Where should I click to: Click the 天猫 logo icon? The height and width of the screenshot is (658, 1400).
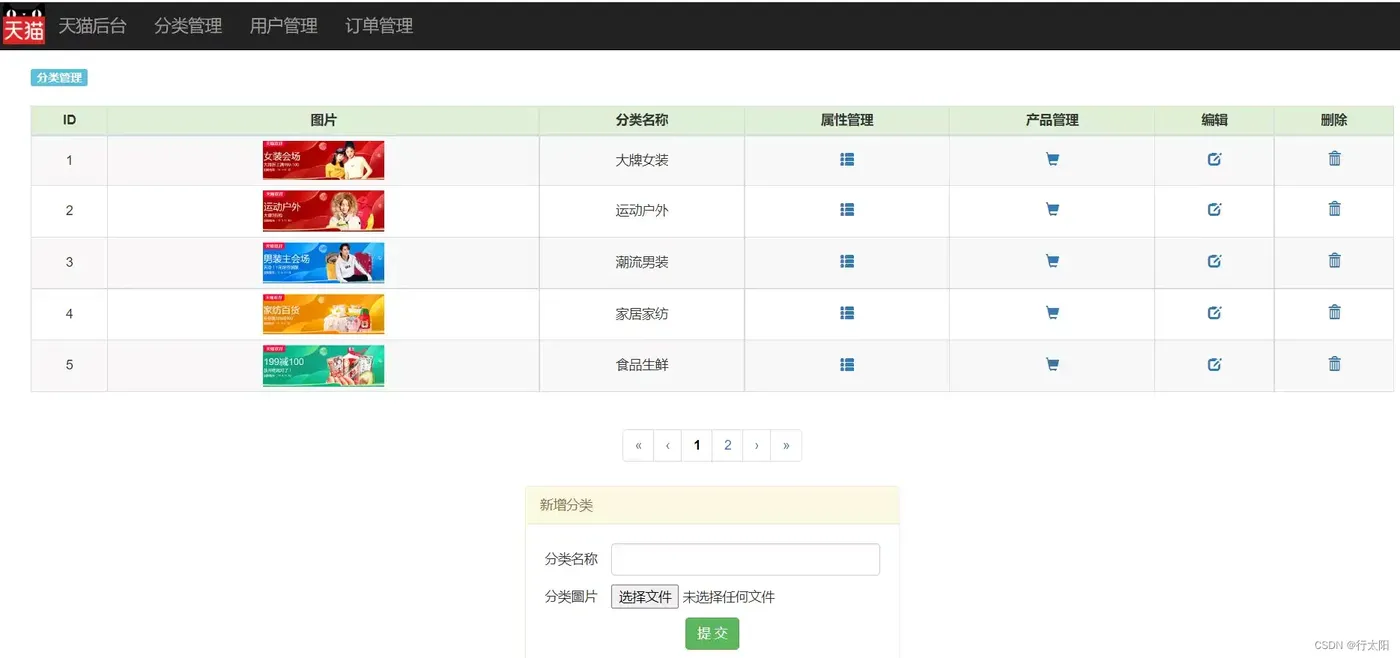(x=23, y=24)
